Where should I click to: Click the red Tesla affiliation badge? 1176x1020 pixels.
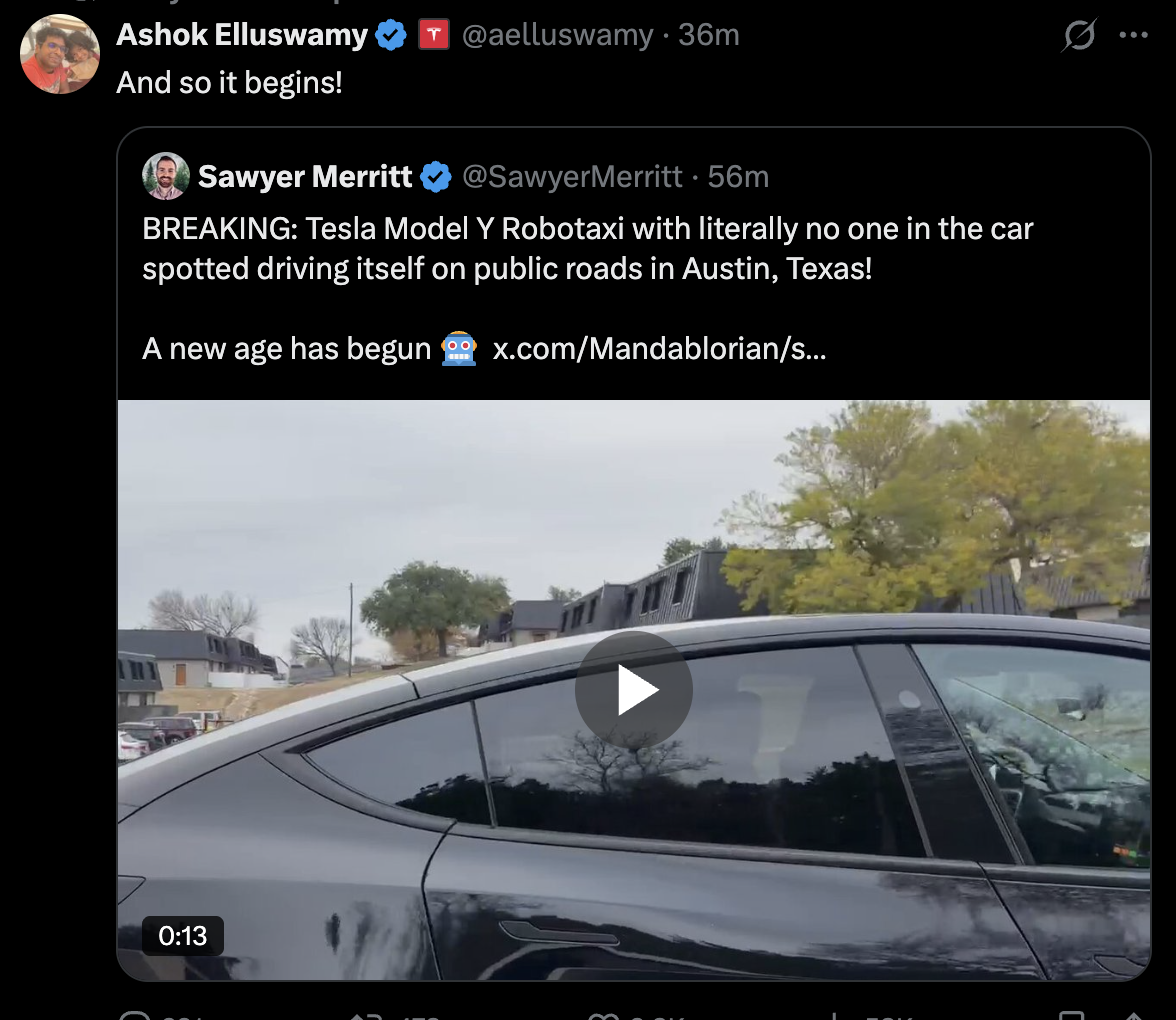tap(433, 36)
